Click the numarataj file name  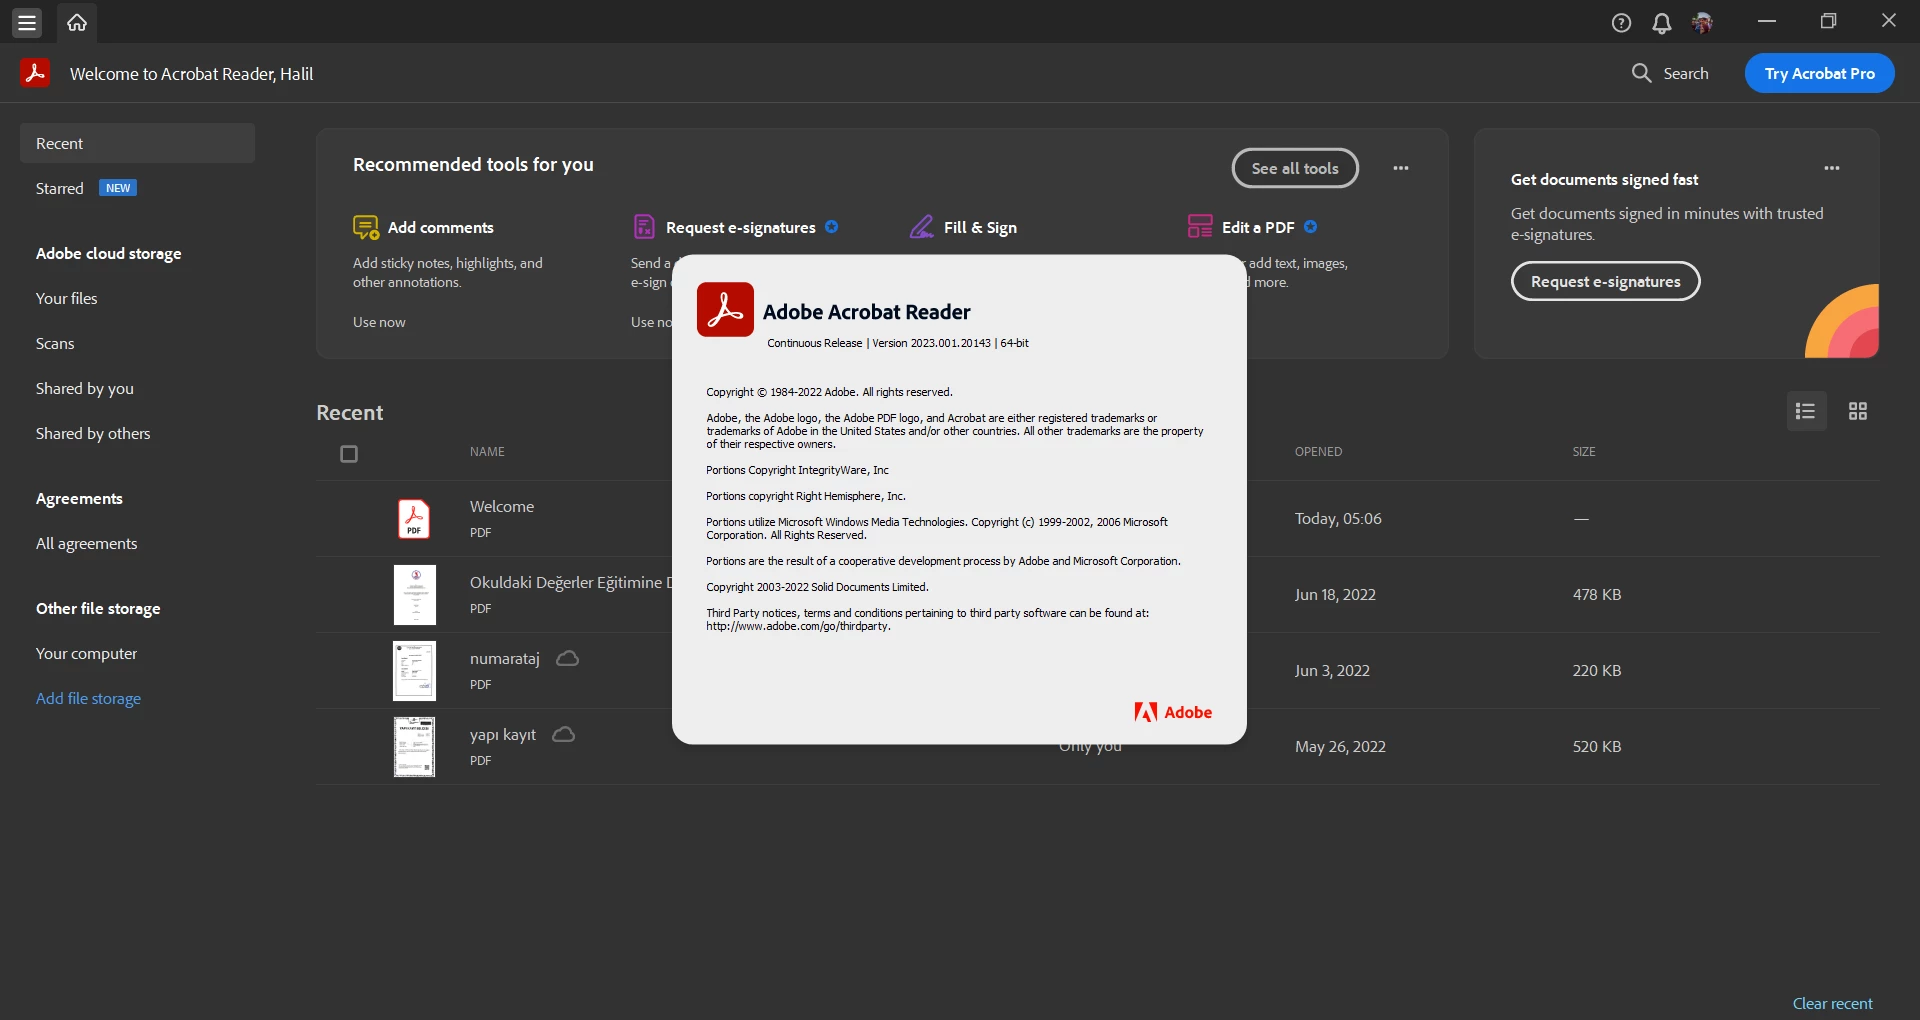(505, 658)
